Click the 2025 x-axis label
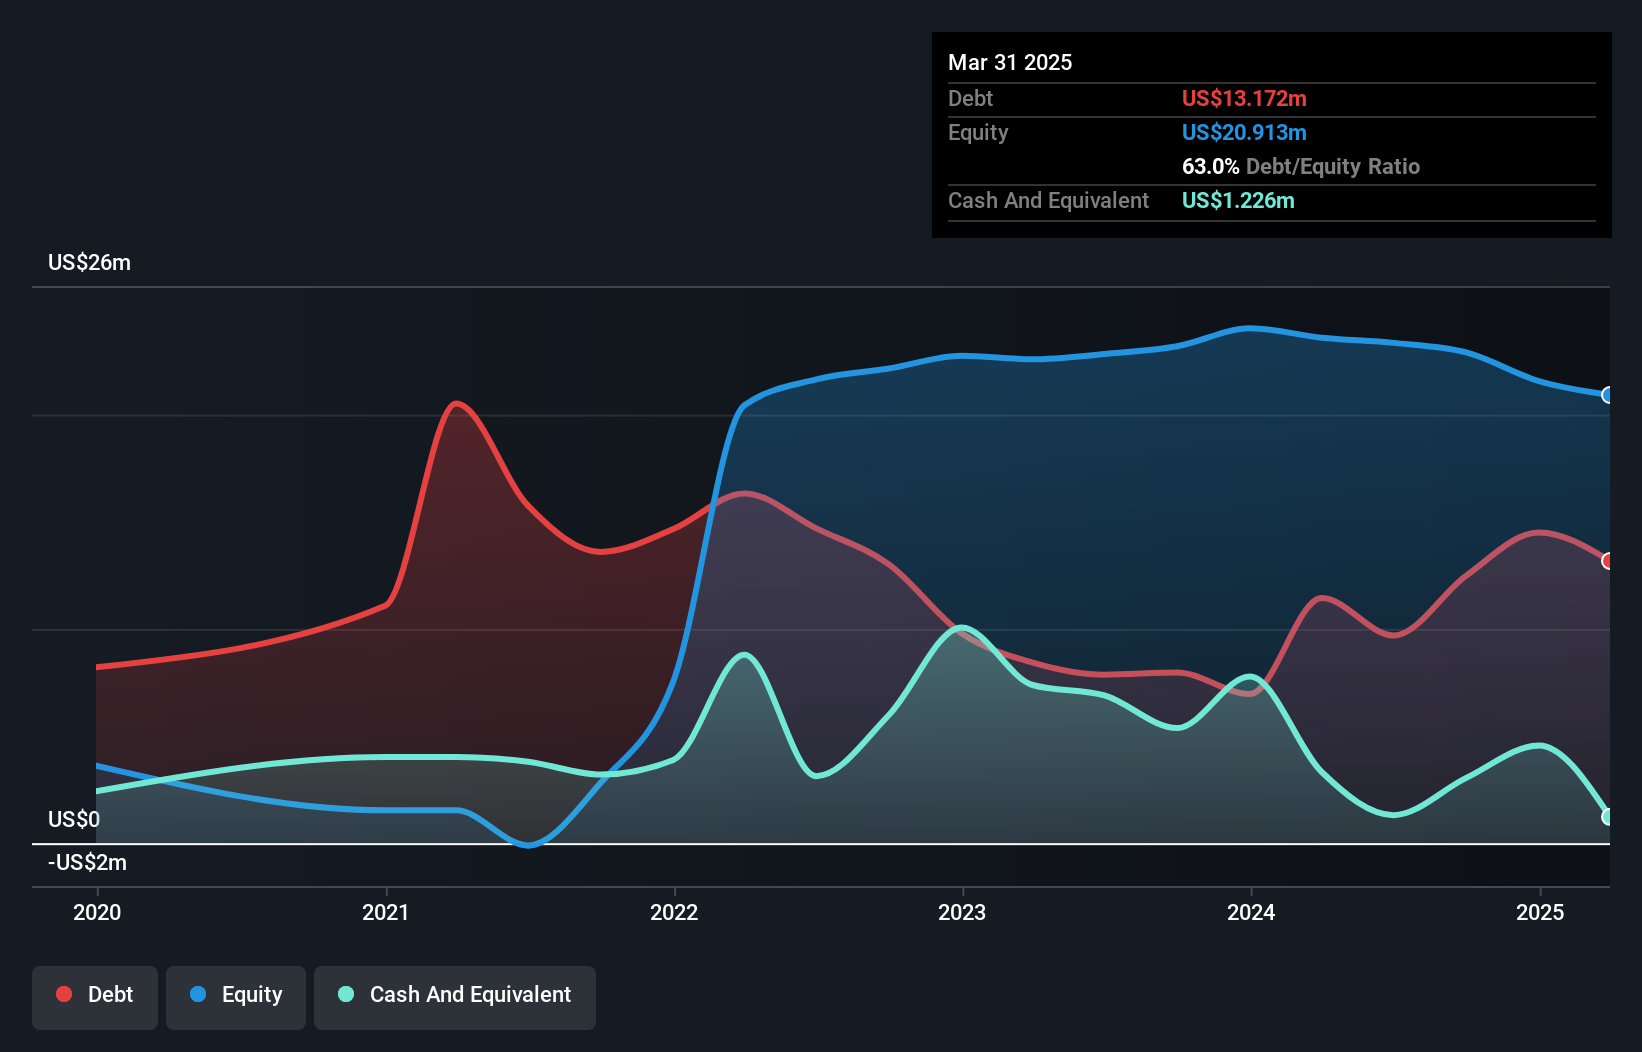 [x=1540, y=912]
